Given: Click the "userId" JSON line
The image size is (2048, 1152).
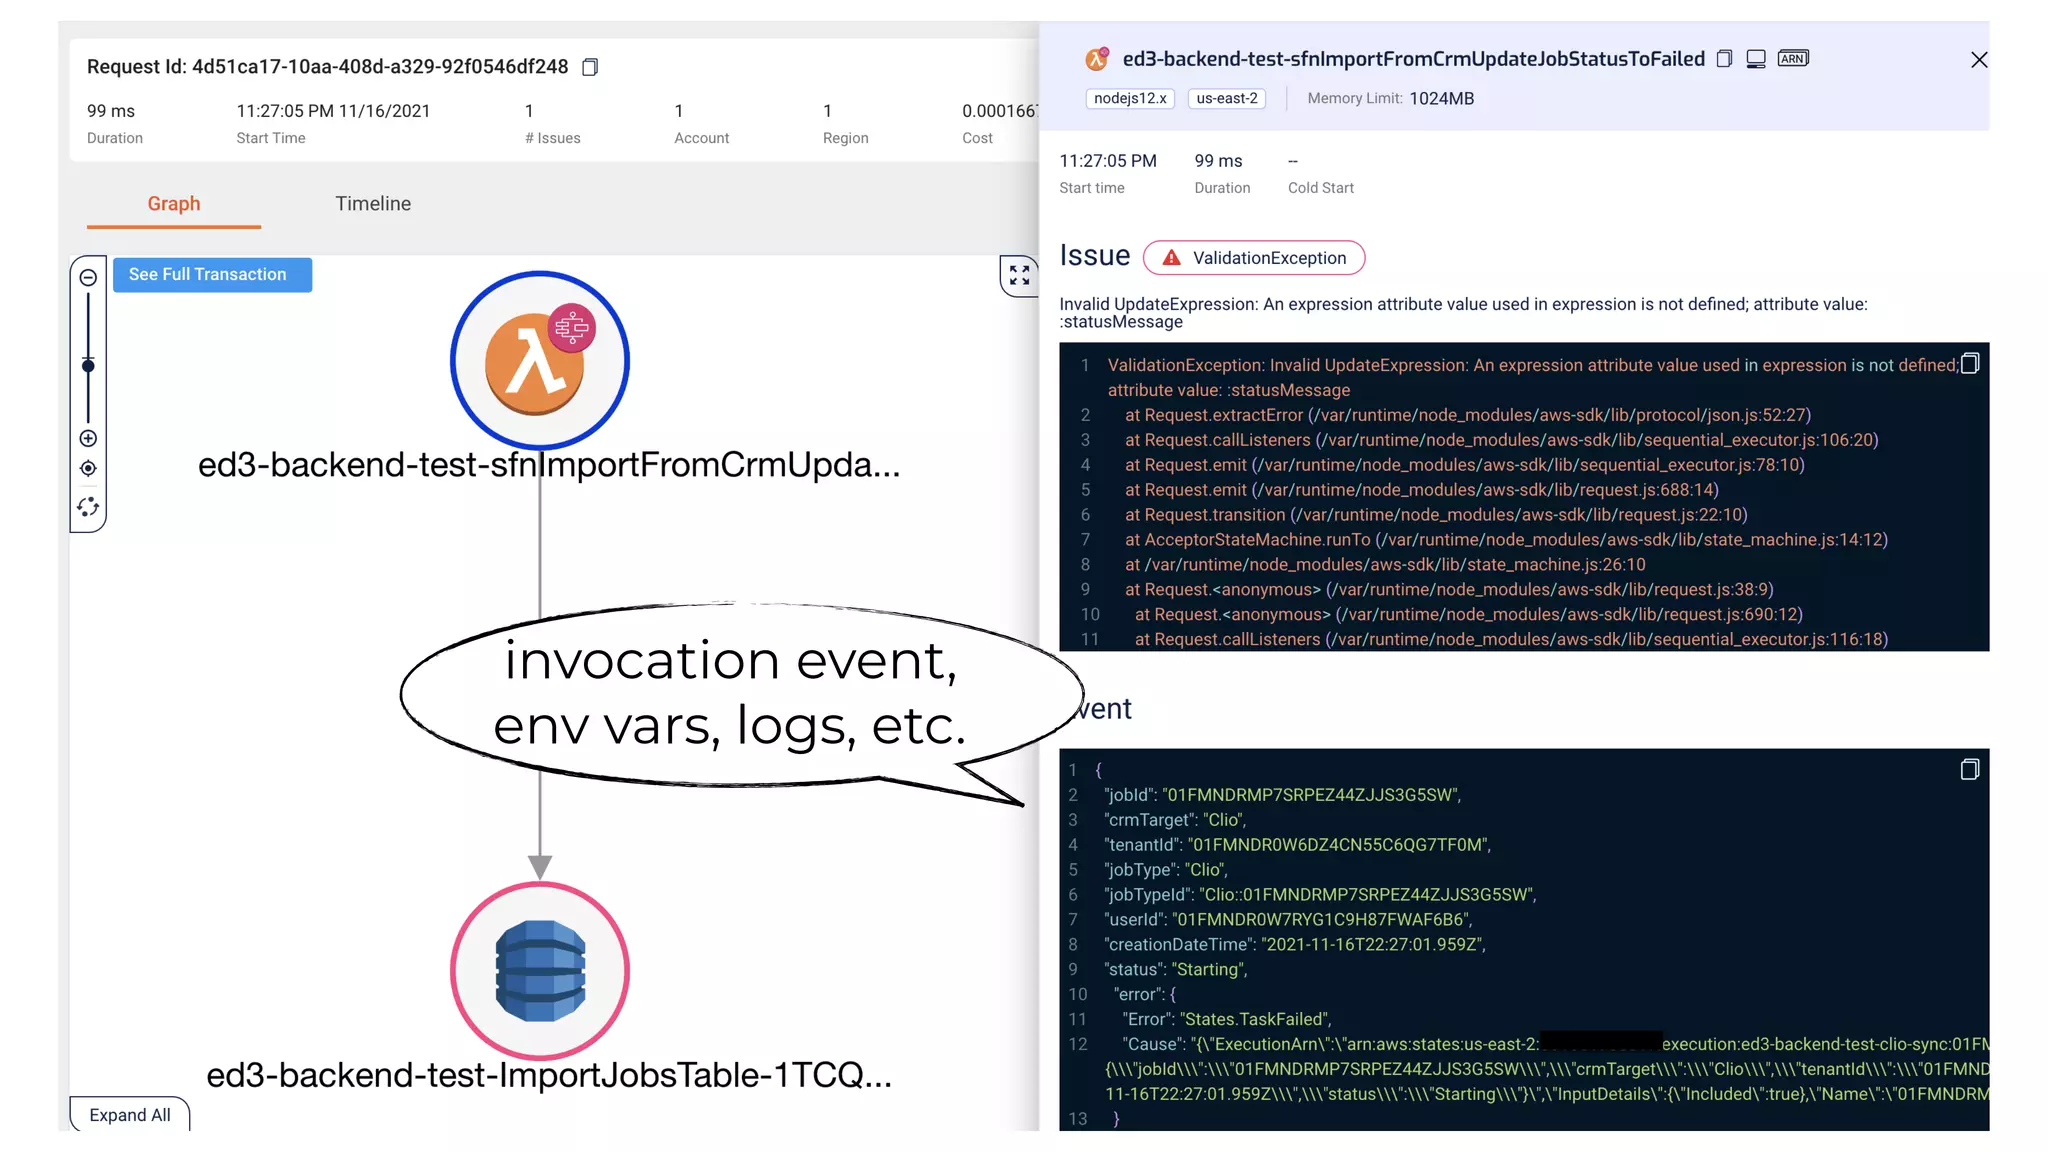Looking at the screenshot, I should click(x=1288, y=920).
